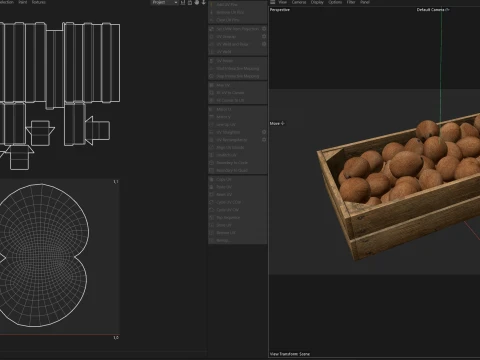This screenshot has height=360, width=480.
Task: Click Boundary to Circle
Action: tap(237, 163)
